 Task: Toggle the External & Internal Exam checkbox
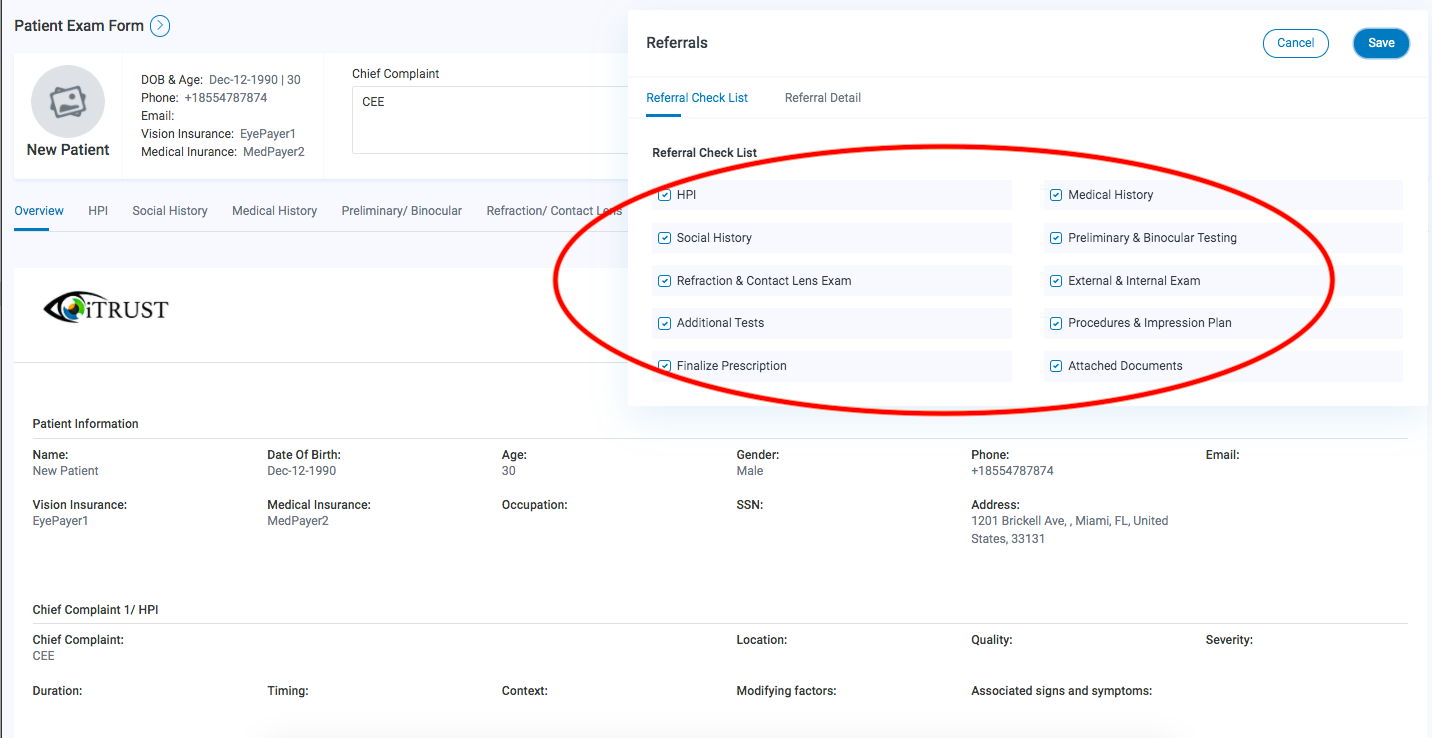pyautogui.click(x=1055, y=280)
